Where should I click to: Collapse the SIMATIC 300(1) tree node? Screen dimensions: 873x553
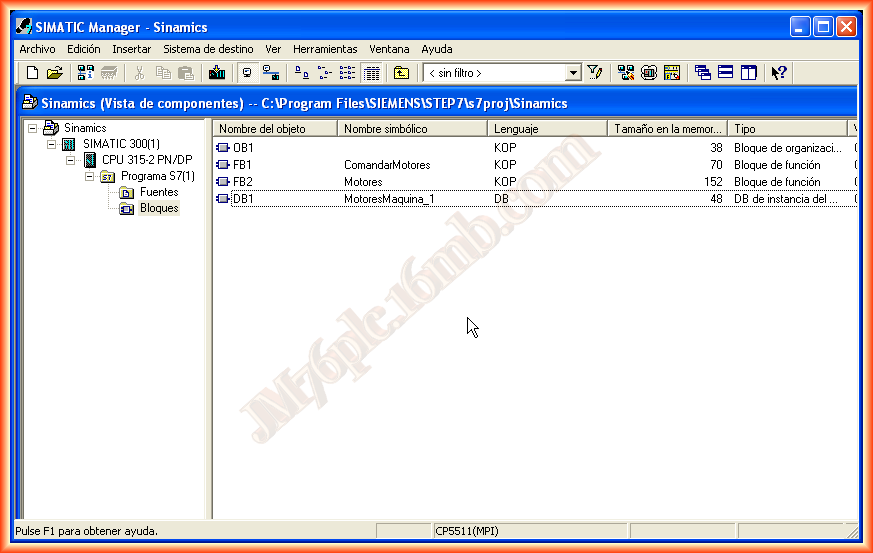(52, 144)
